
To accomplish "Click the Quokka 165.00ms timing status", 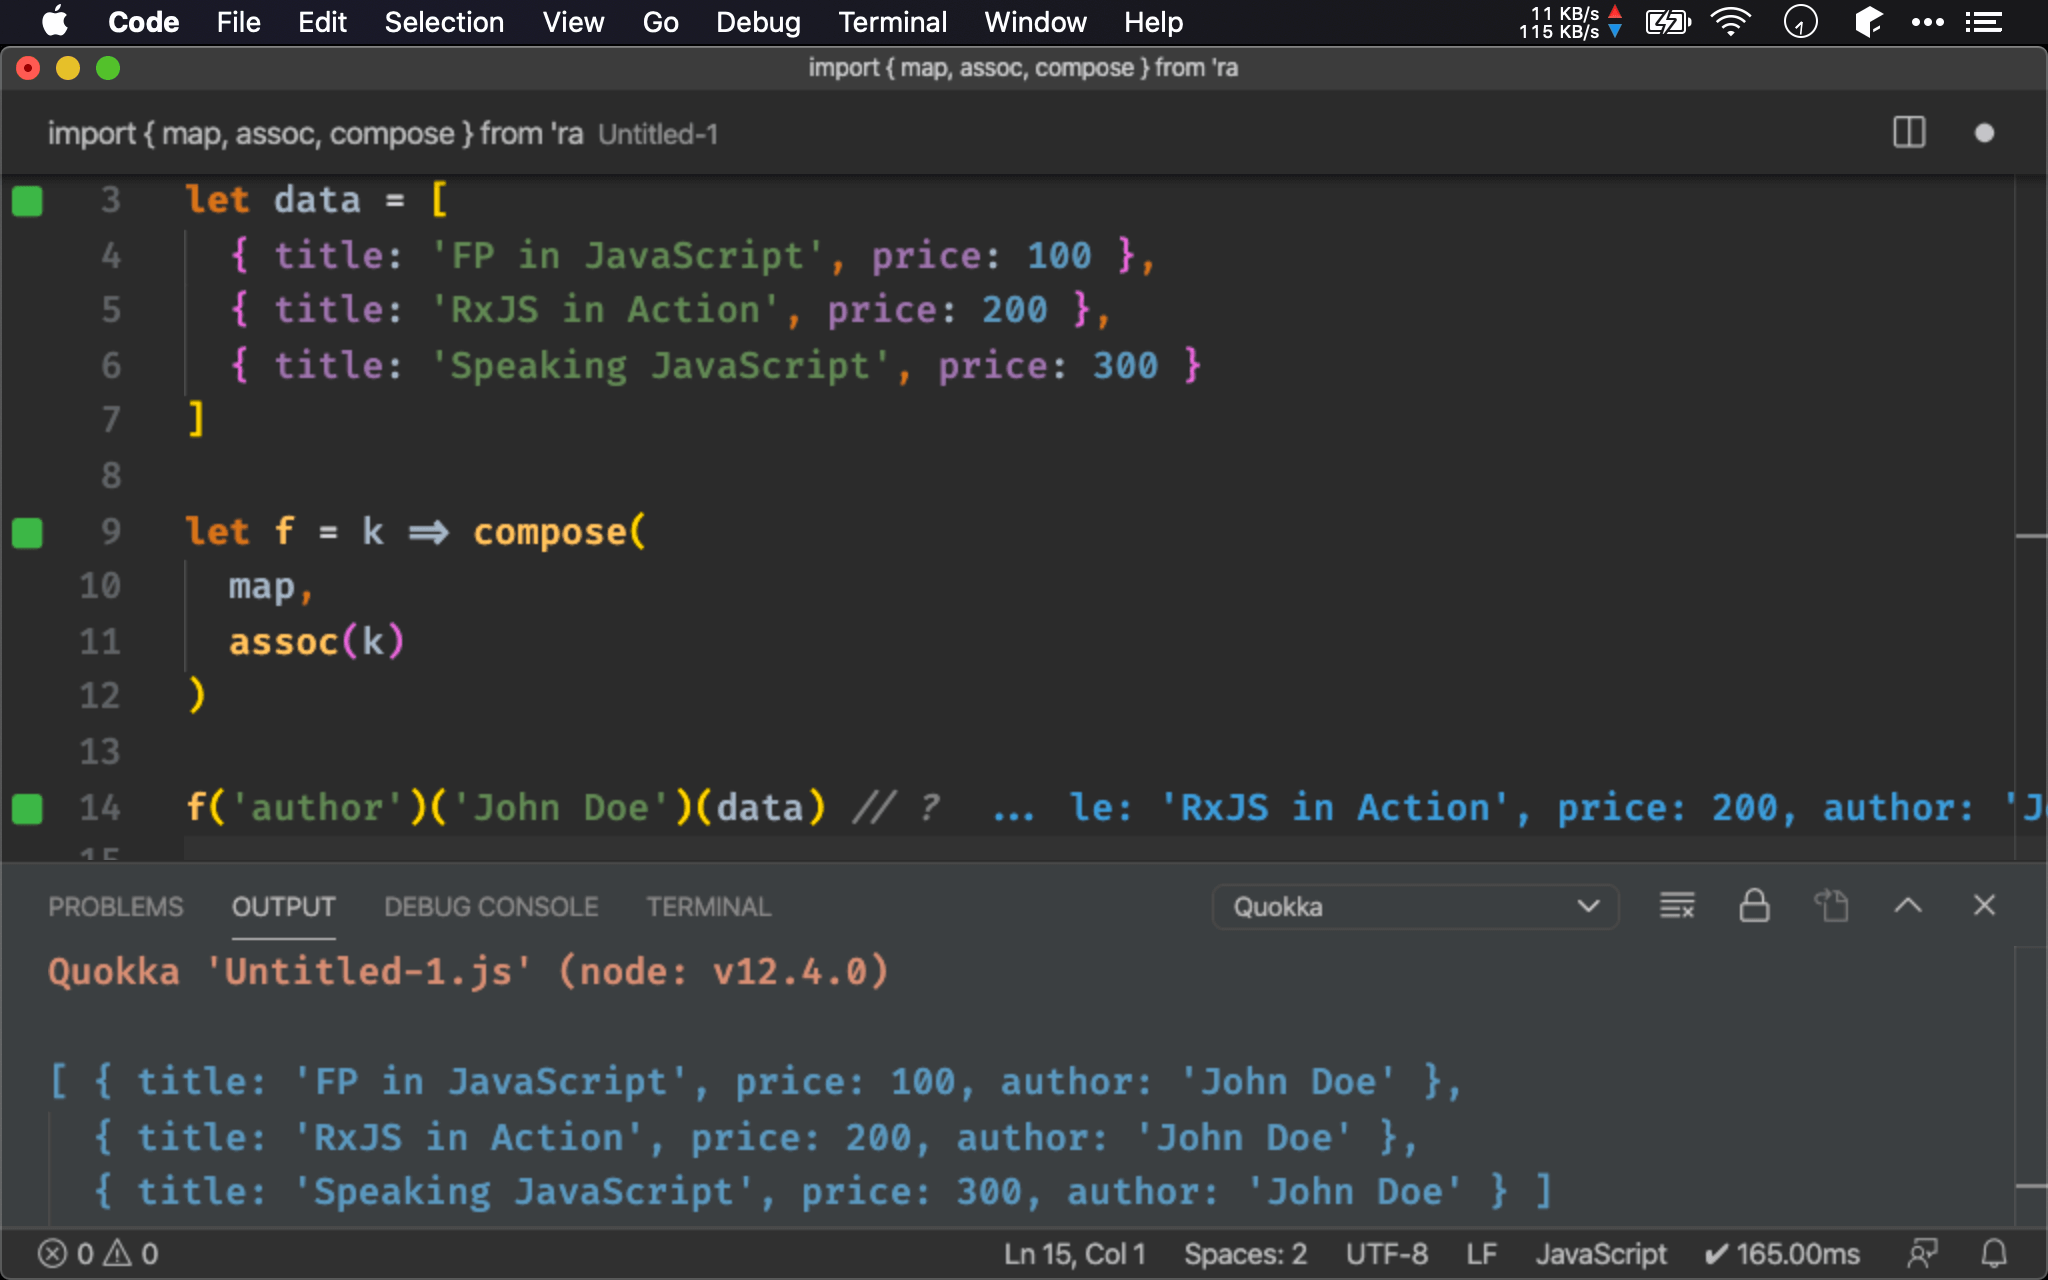I will 1782,1254.
